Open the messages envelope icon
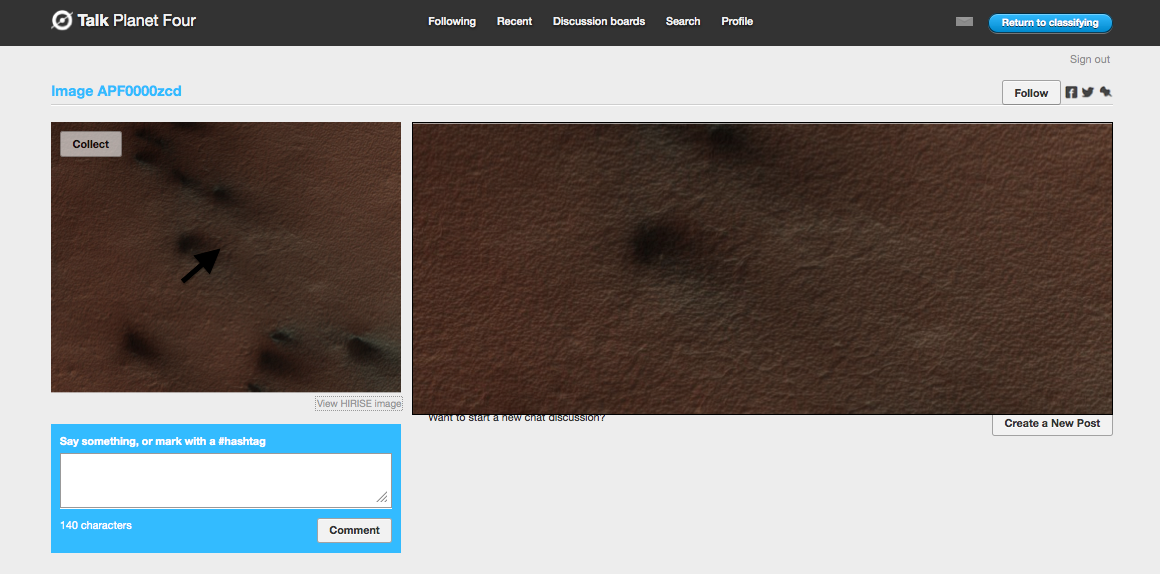 (x=964, y=22)
